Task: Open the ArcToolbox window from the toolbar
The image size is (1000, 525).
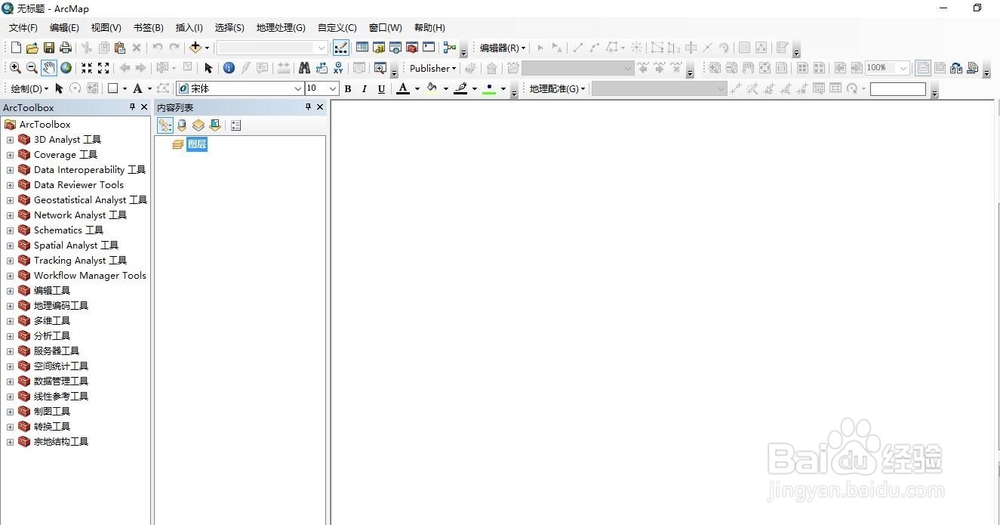Action: click(x=412, y=47)
